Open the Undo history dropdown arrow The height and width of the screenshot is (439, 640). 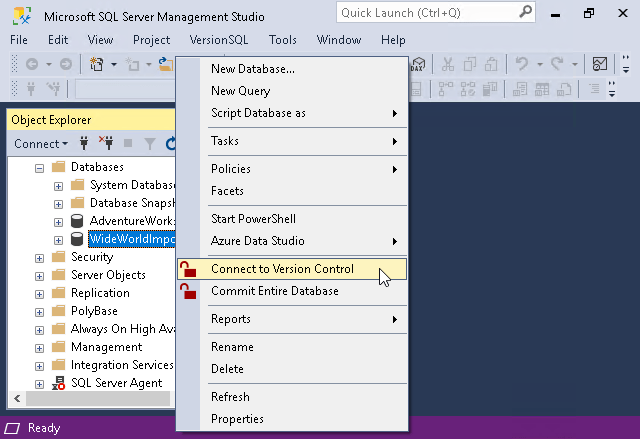point(540,64)
